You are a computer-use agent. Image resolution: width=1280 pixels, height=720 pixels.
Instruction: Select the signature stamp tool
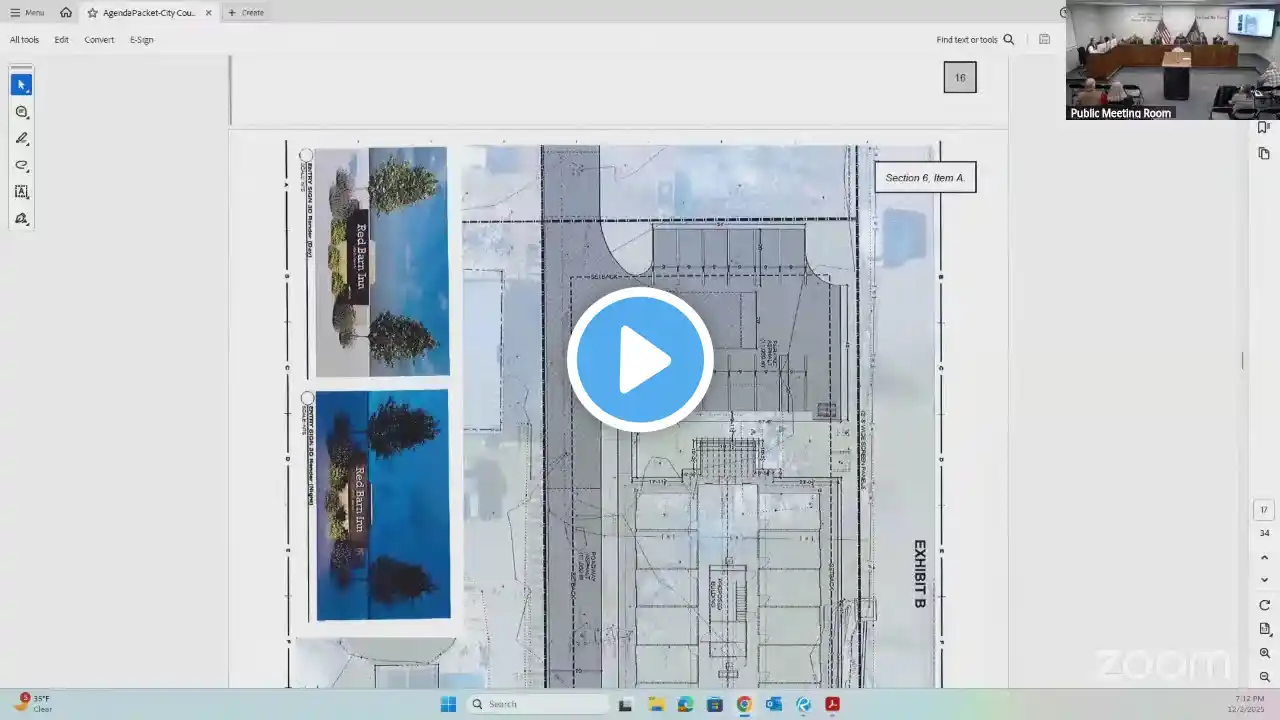(21, 218)
